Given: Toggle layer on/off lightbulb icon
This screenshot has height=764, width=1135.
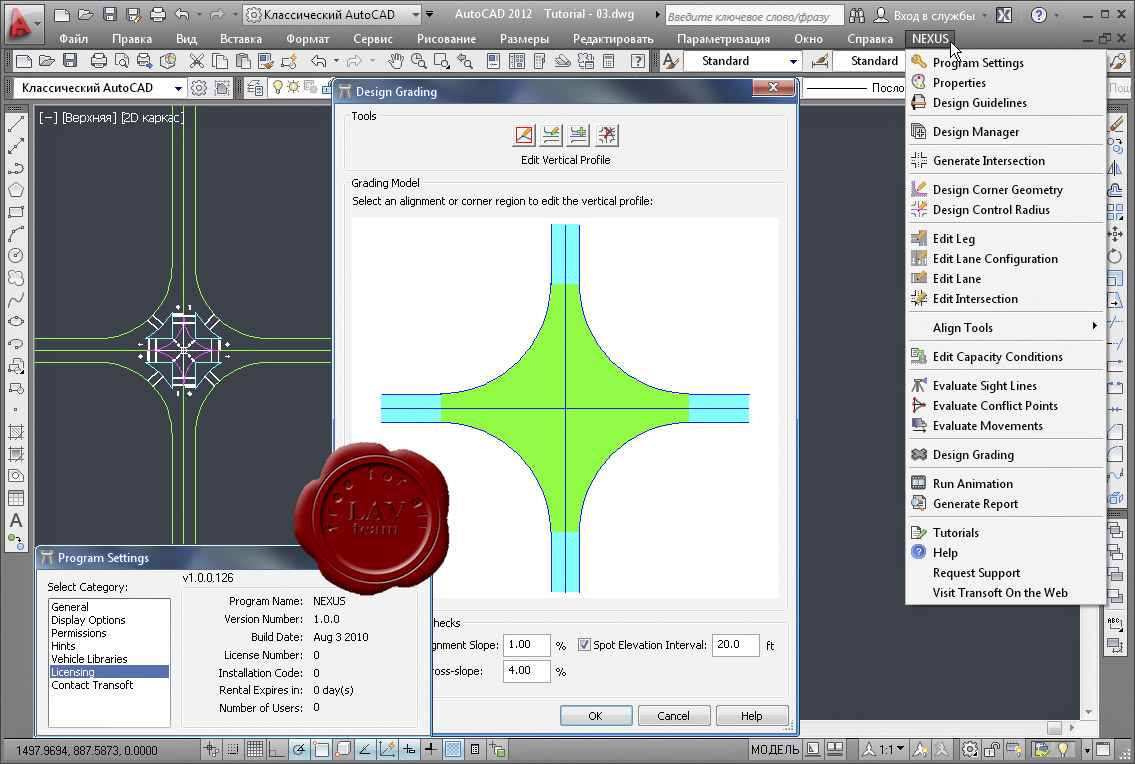Looking at the screenshot, I should (277, 88).
